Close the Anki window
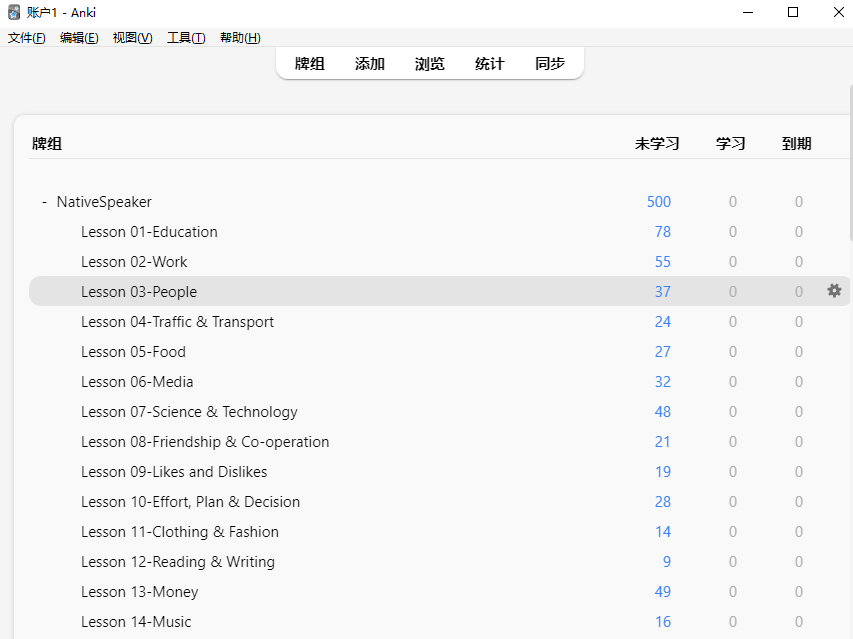This screenshot has width=853, height=639. pyautogui.click(x=838, y=12)
